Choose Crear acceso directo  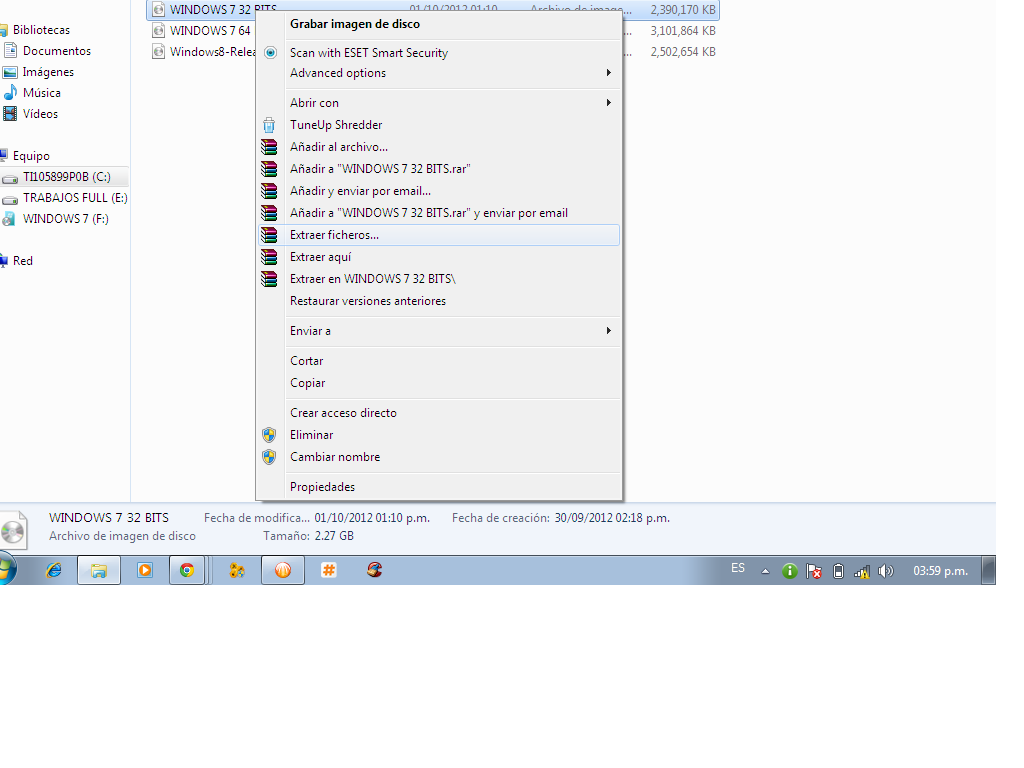344,413
